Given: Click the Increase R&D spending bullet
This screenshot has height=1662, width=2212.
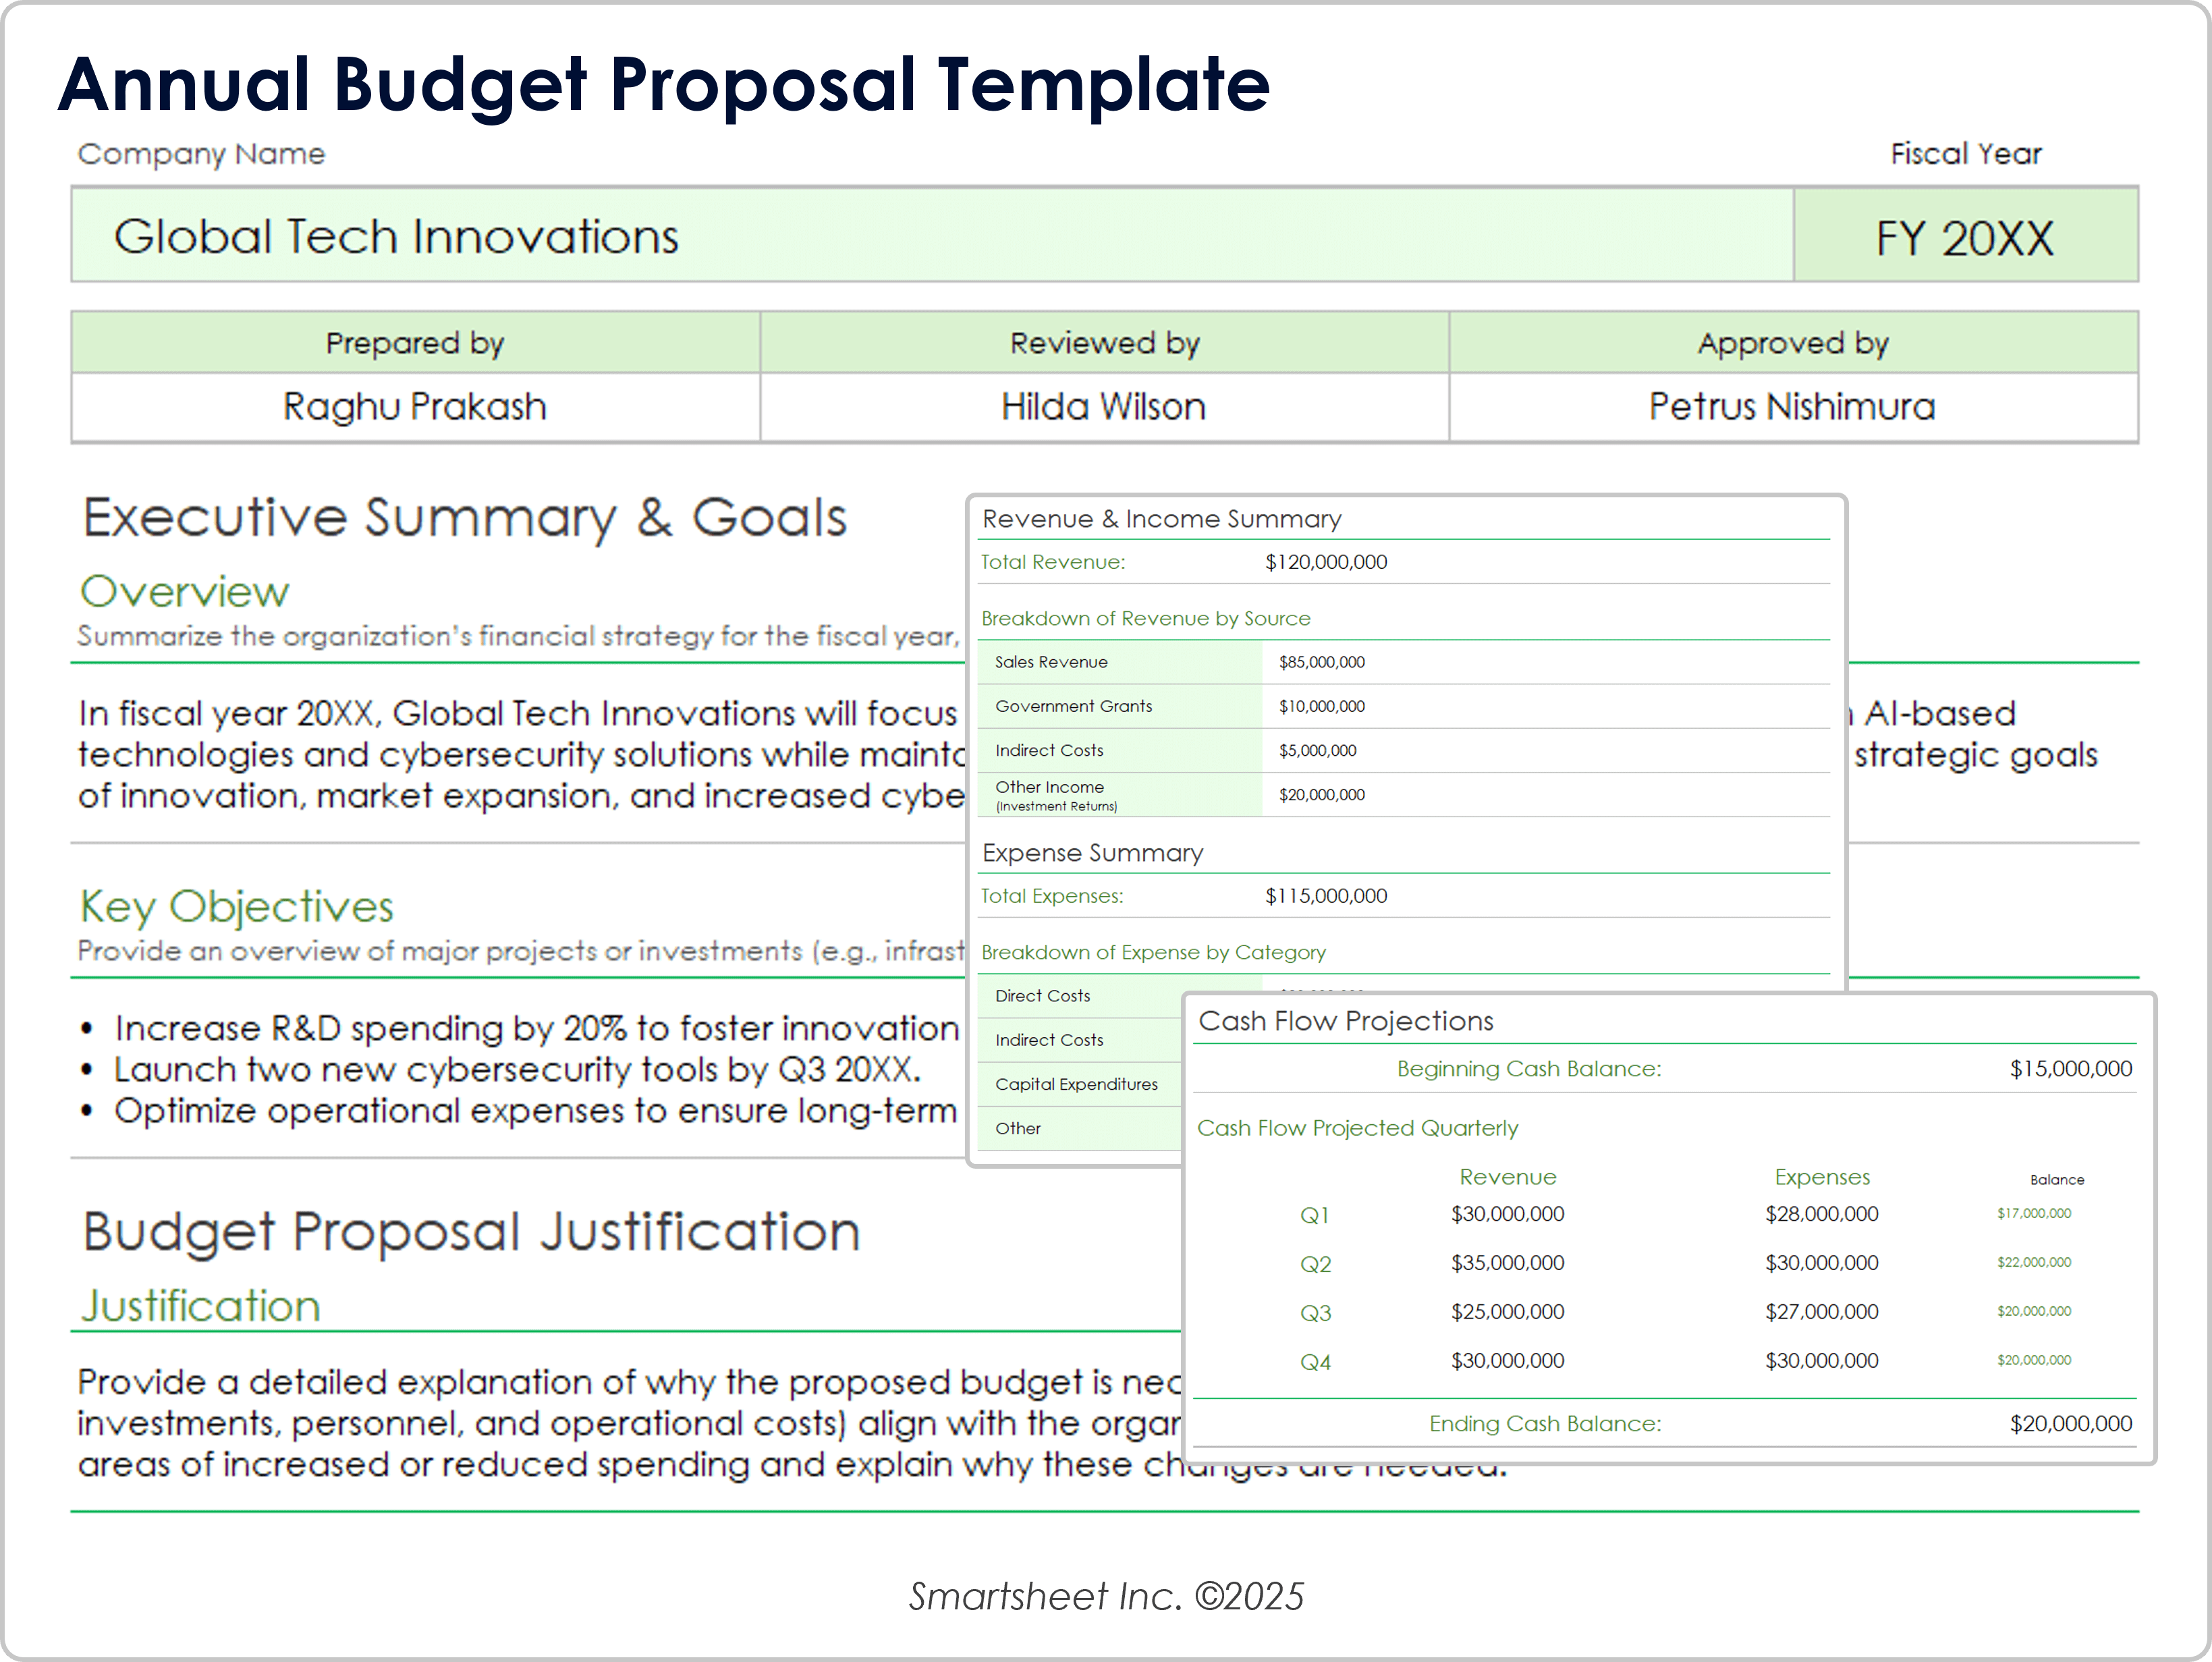Looking at the screenshot, I should coord(536,1029).
